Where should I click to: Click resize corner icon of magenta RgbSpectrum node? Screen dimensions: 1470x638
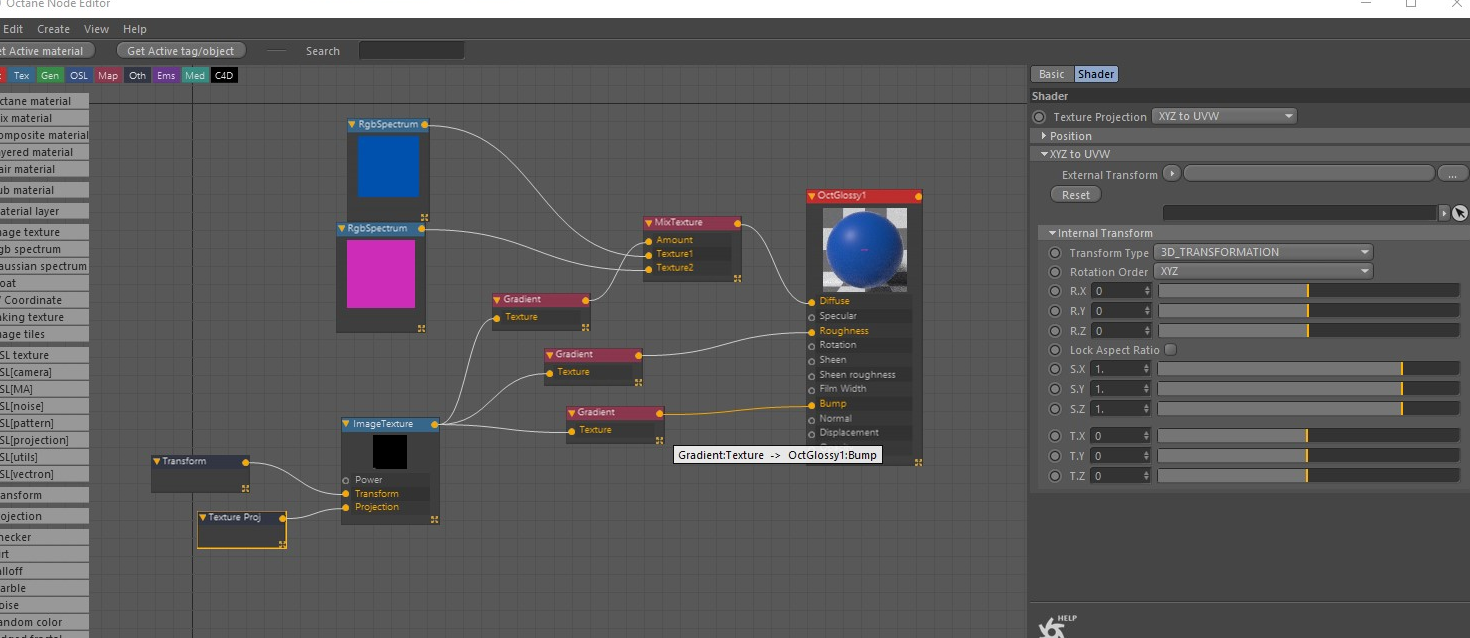(421, 327)
